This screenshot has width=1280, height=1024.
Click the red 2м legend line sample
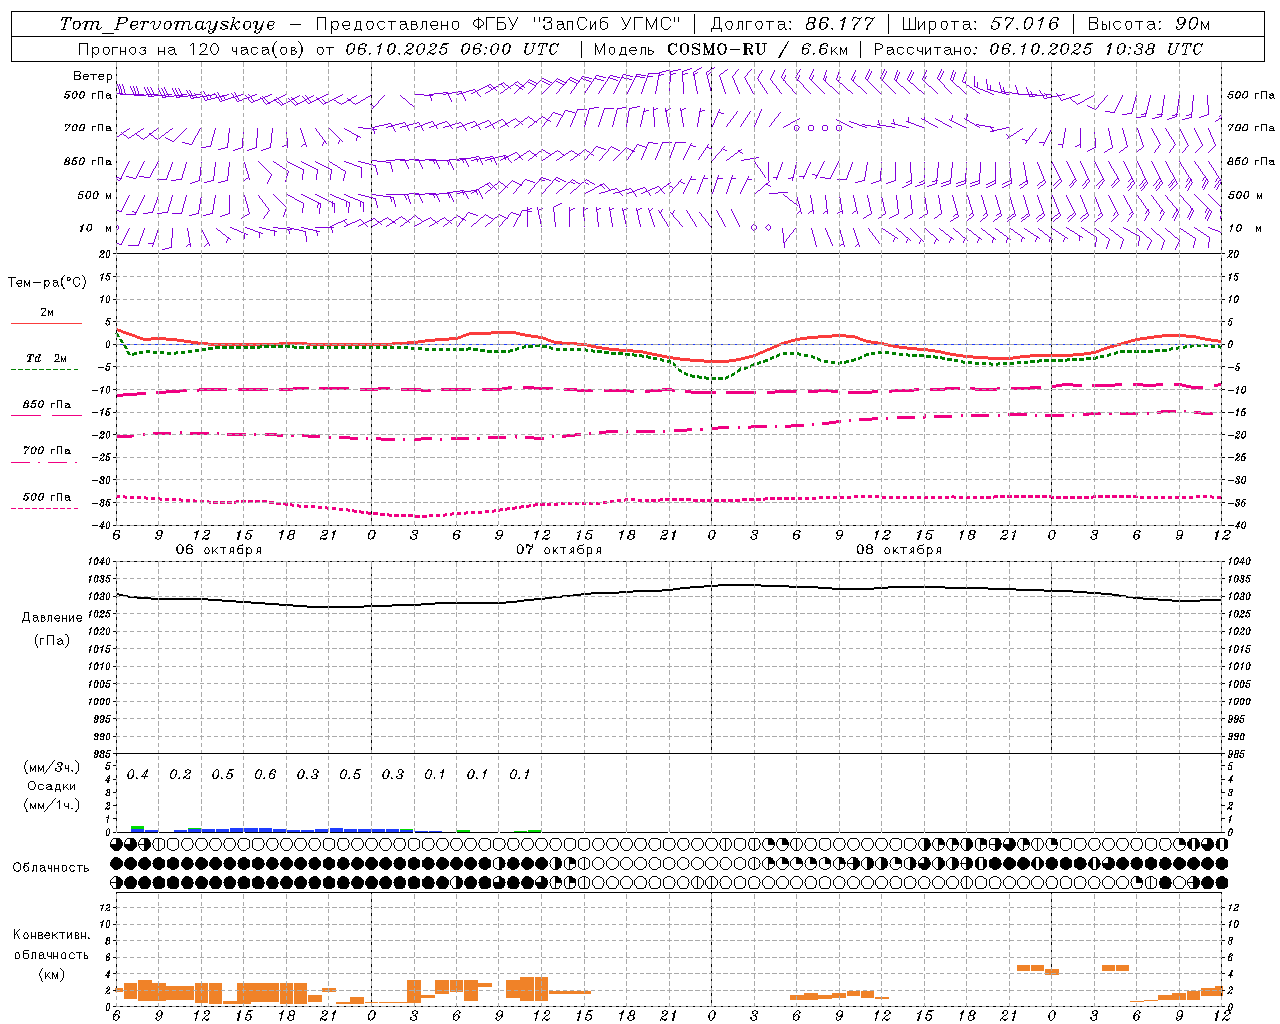(x=46, y=323)
